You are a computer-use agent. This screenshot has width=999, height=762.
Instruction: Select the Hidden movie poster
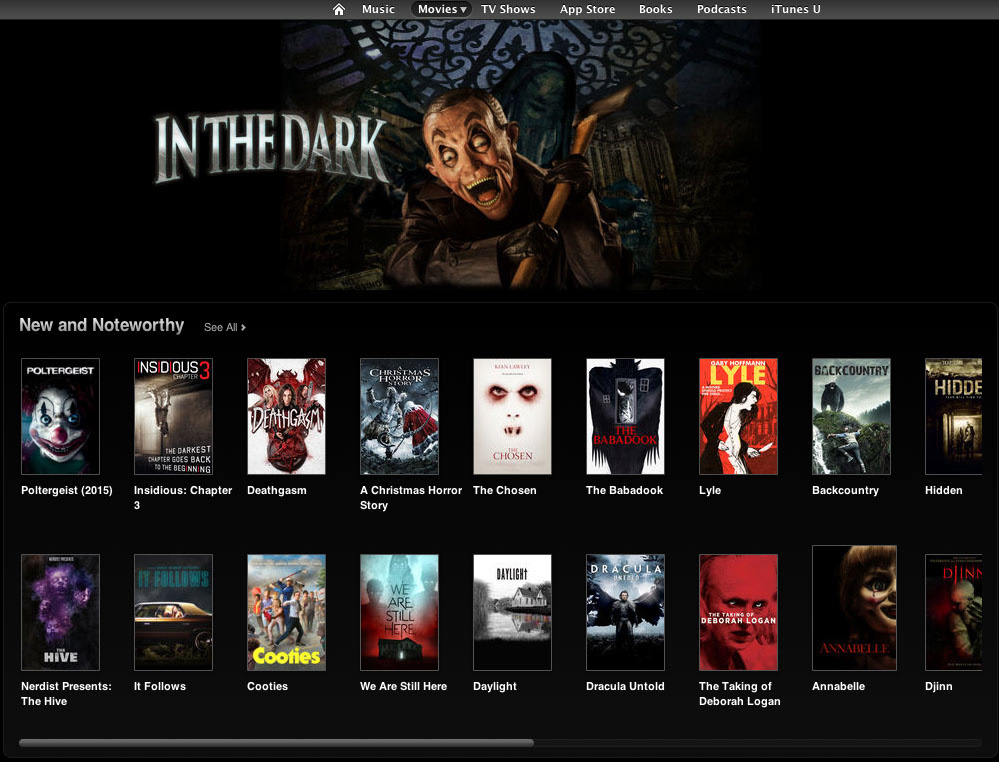tap(954, 416)
